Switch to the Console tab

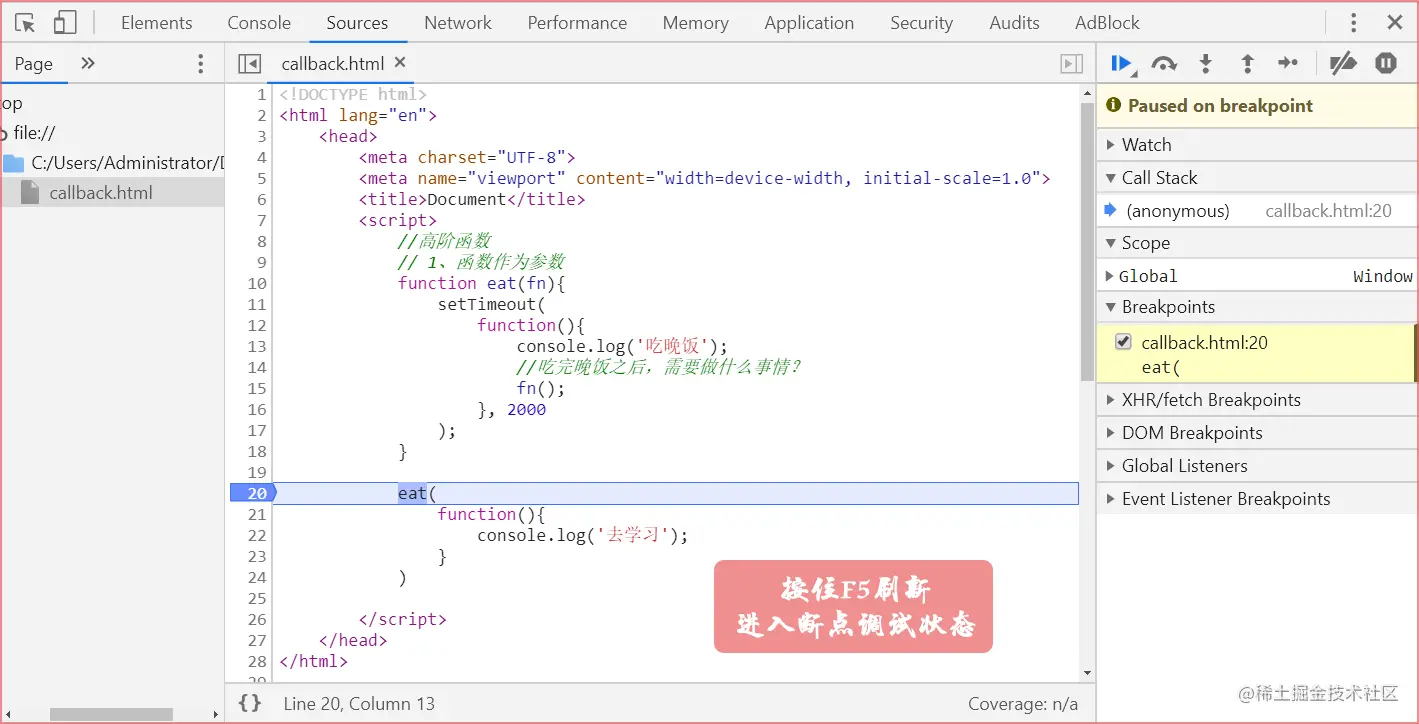coord(259,22)
